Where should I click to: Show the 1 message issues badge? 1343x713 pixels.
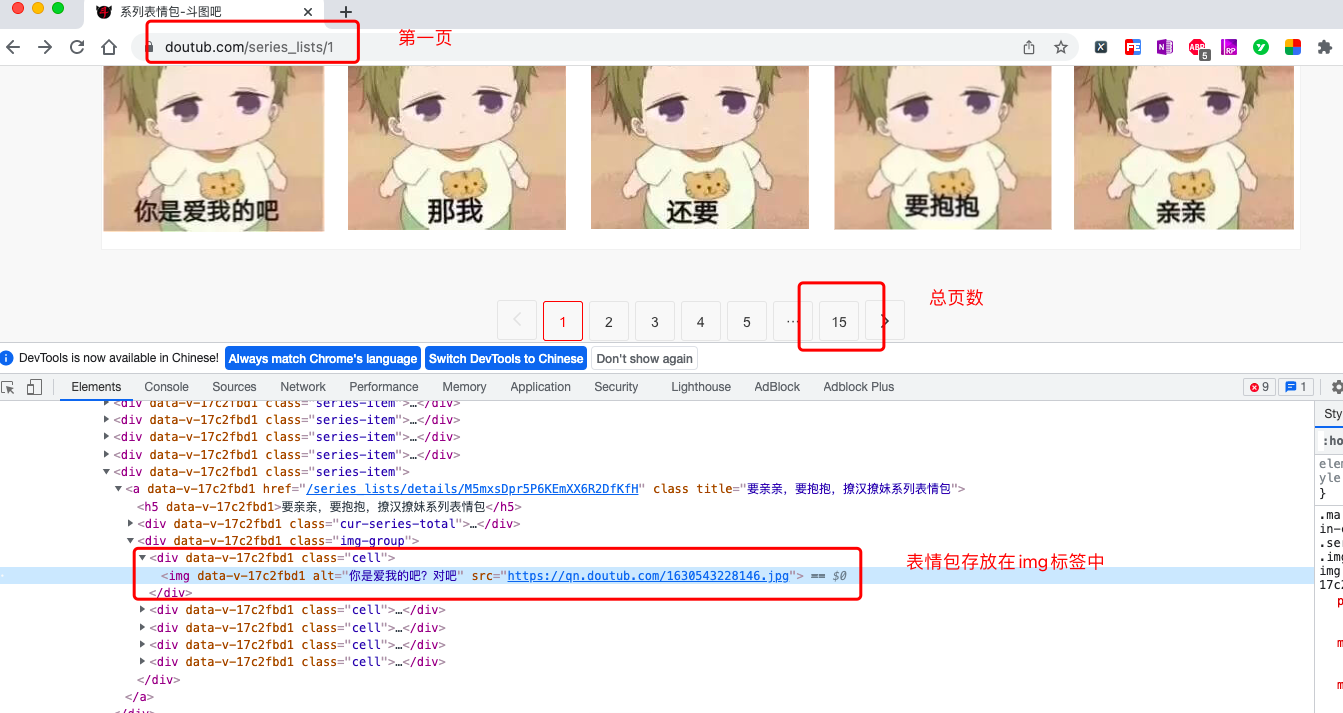(1296, 387)
